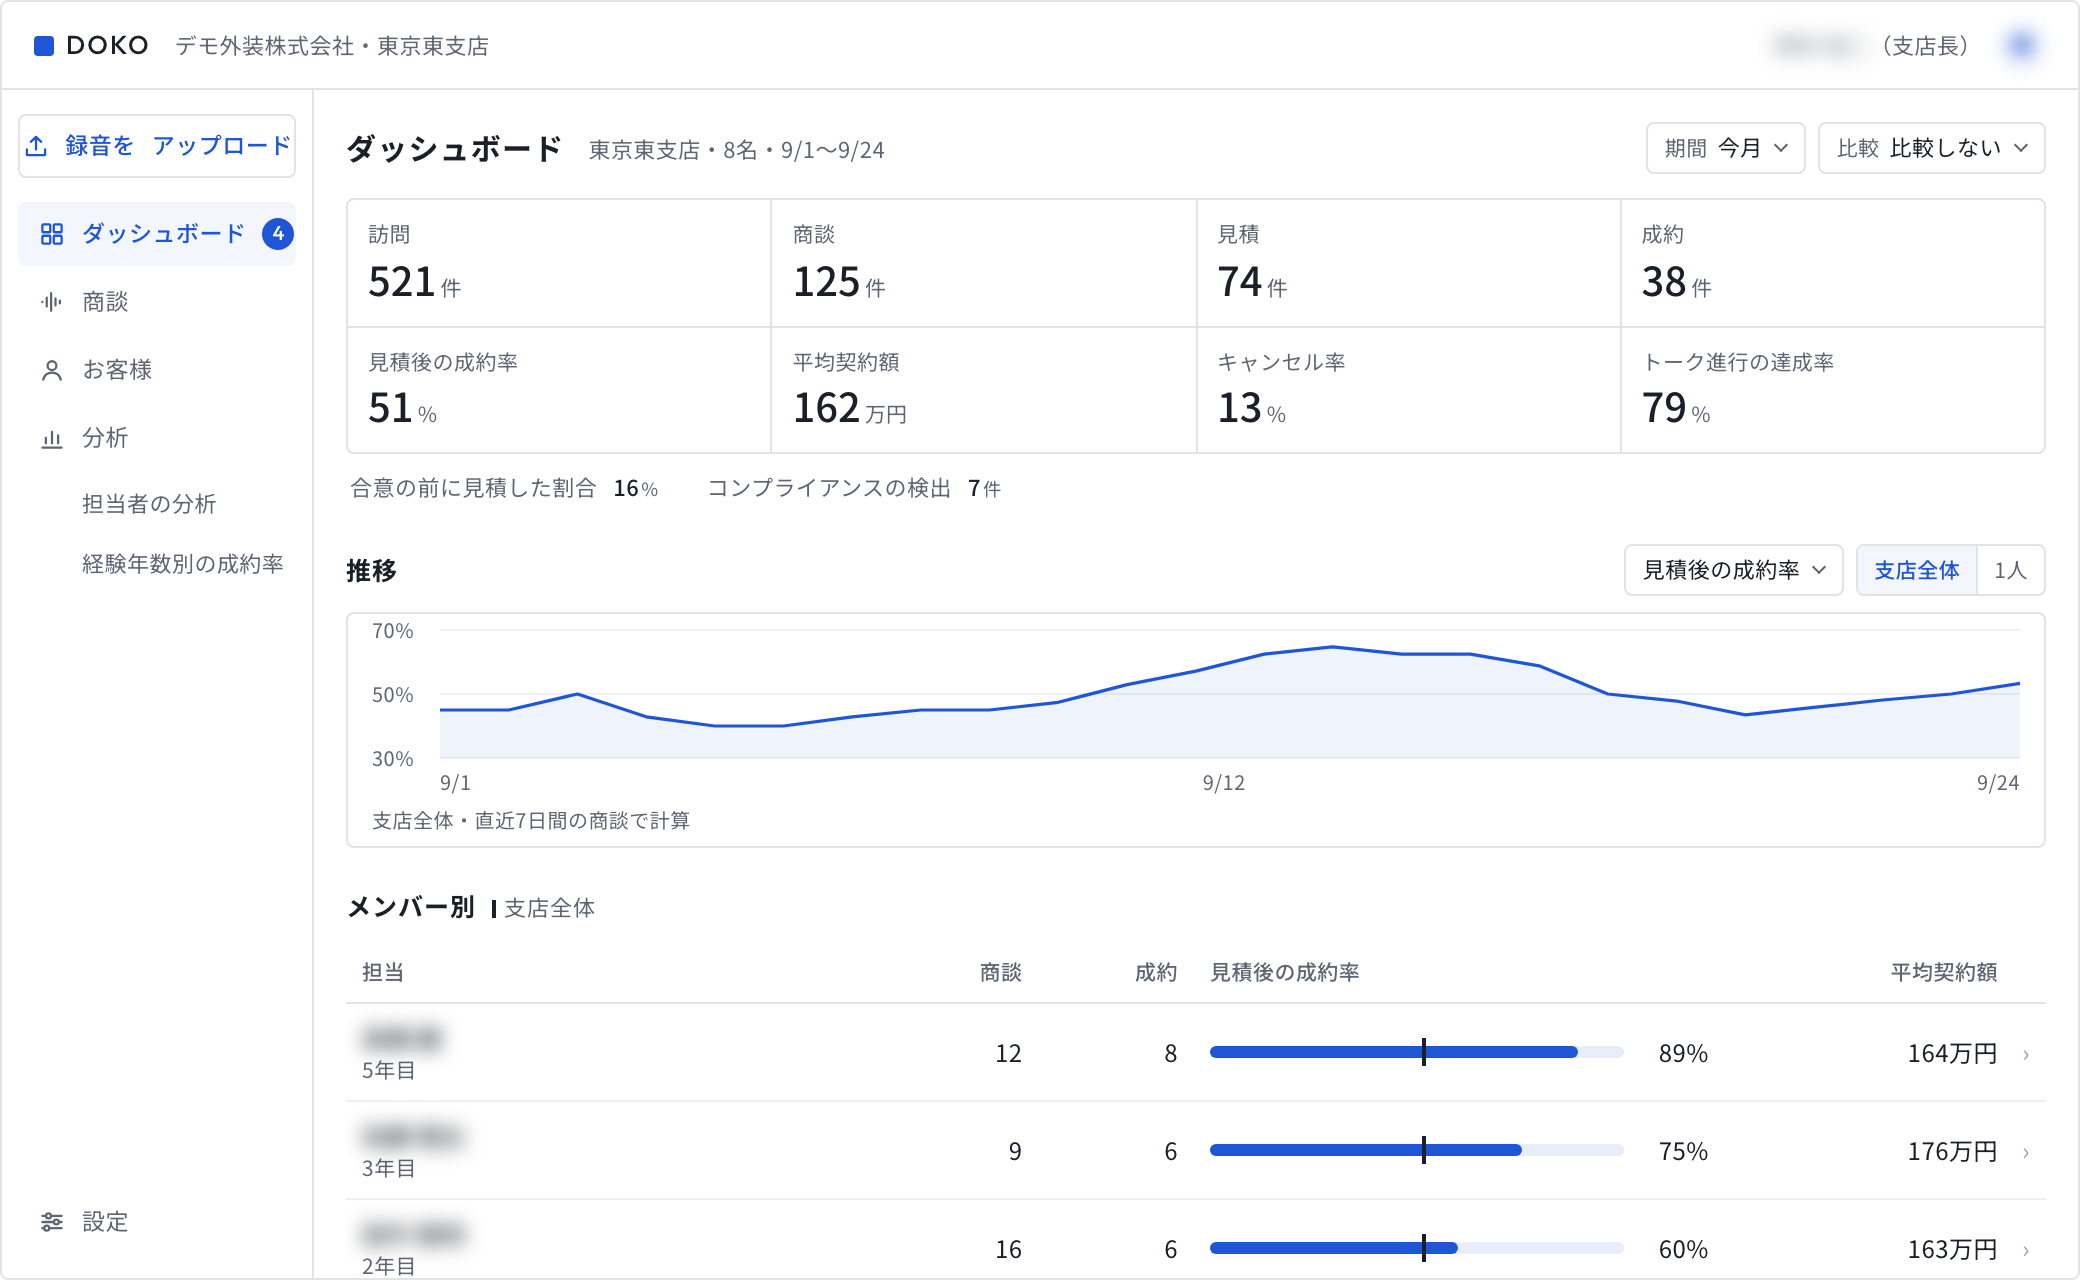Upload a recording with 録音をアップロード
The height and width of the screenshot is (1280, 2080).
tap(157, 146)
